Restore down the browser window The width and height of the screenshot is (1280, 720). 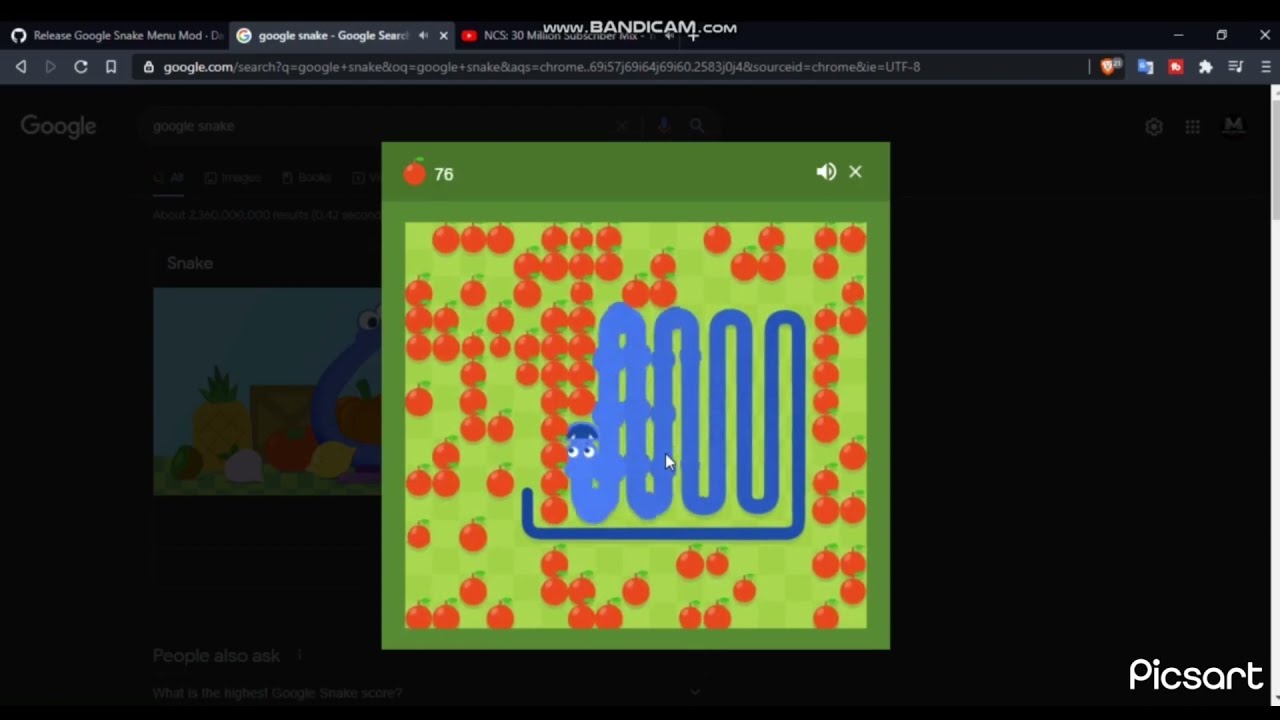pos(1221,35)
